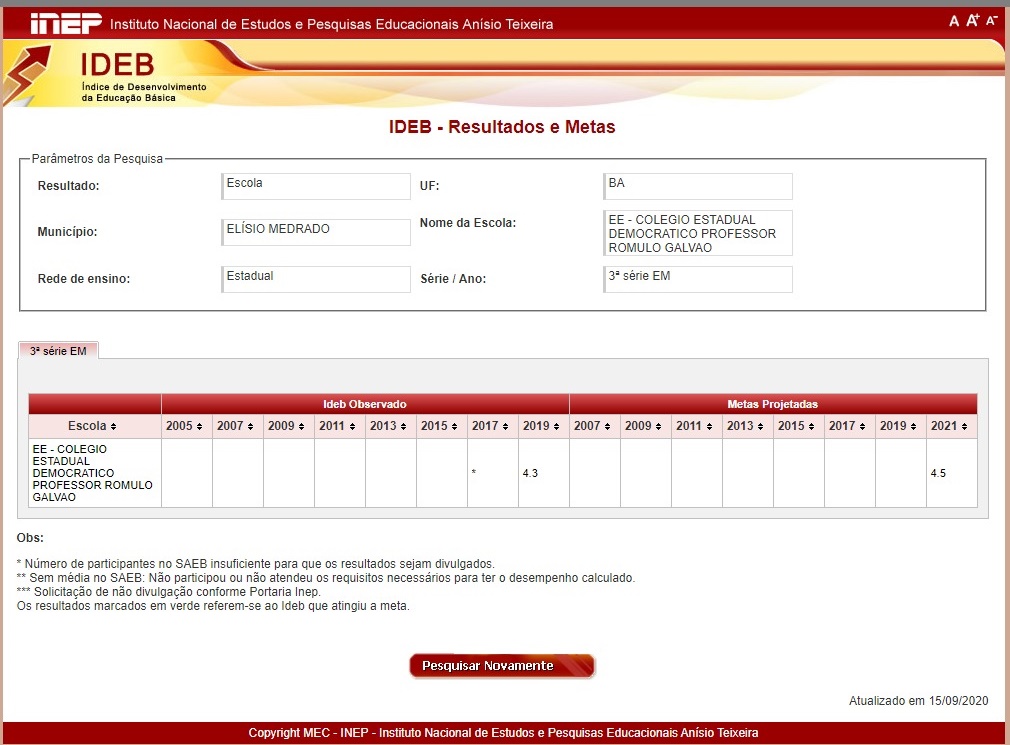1010x745 pixels.
Task: Sort Ideb Observado 2013 column
Action: pyautogui.click(x=390, y=426)
